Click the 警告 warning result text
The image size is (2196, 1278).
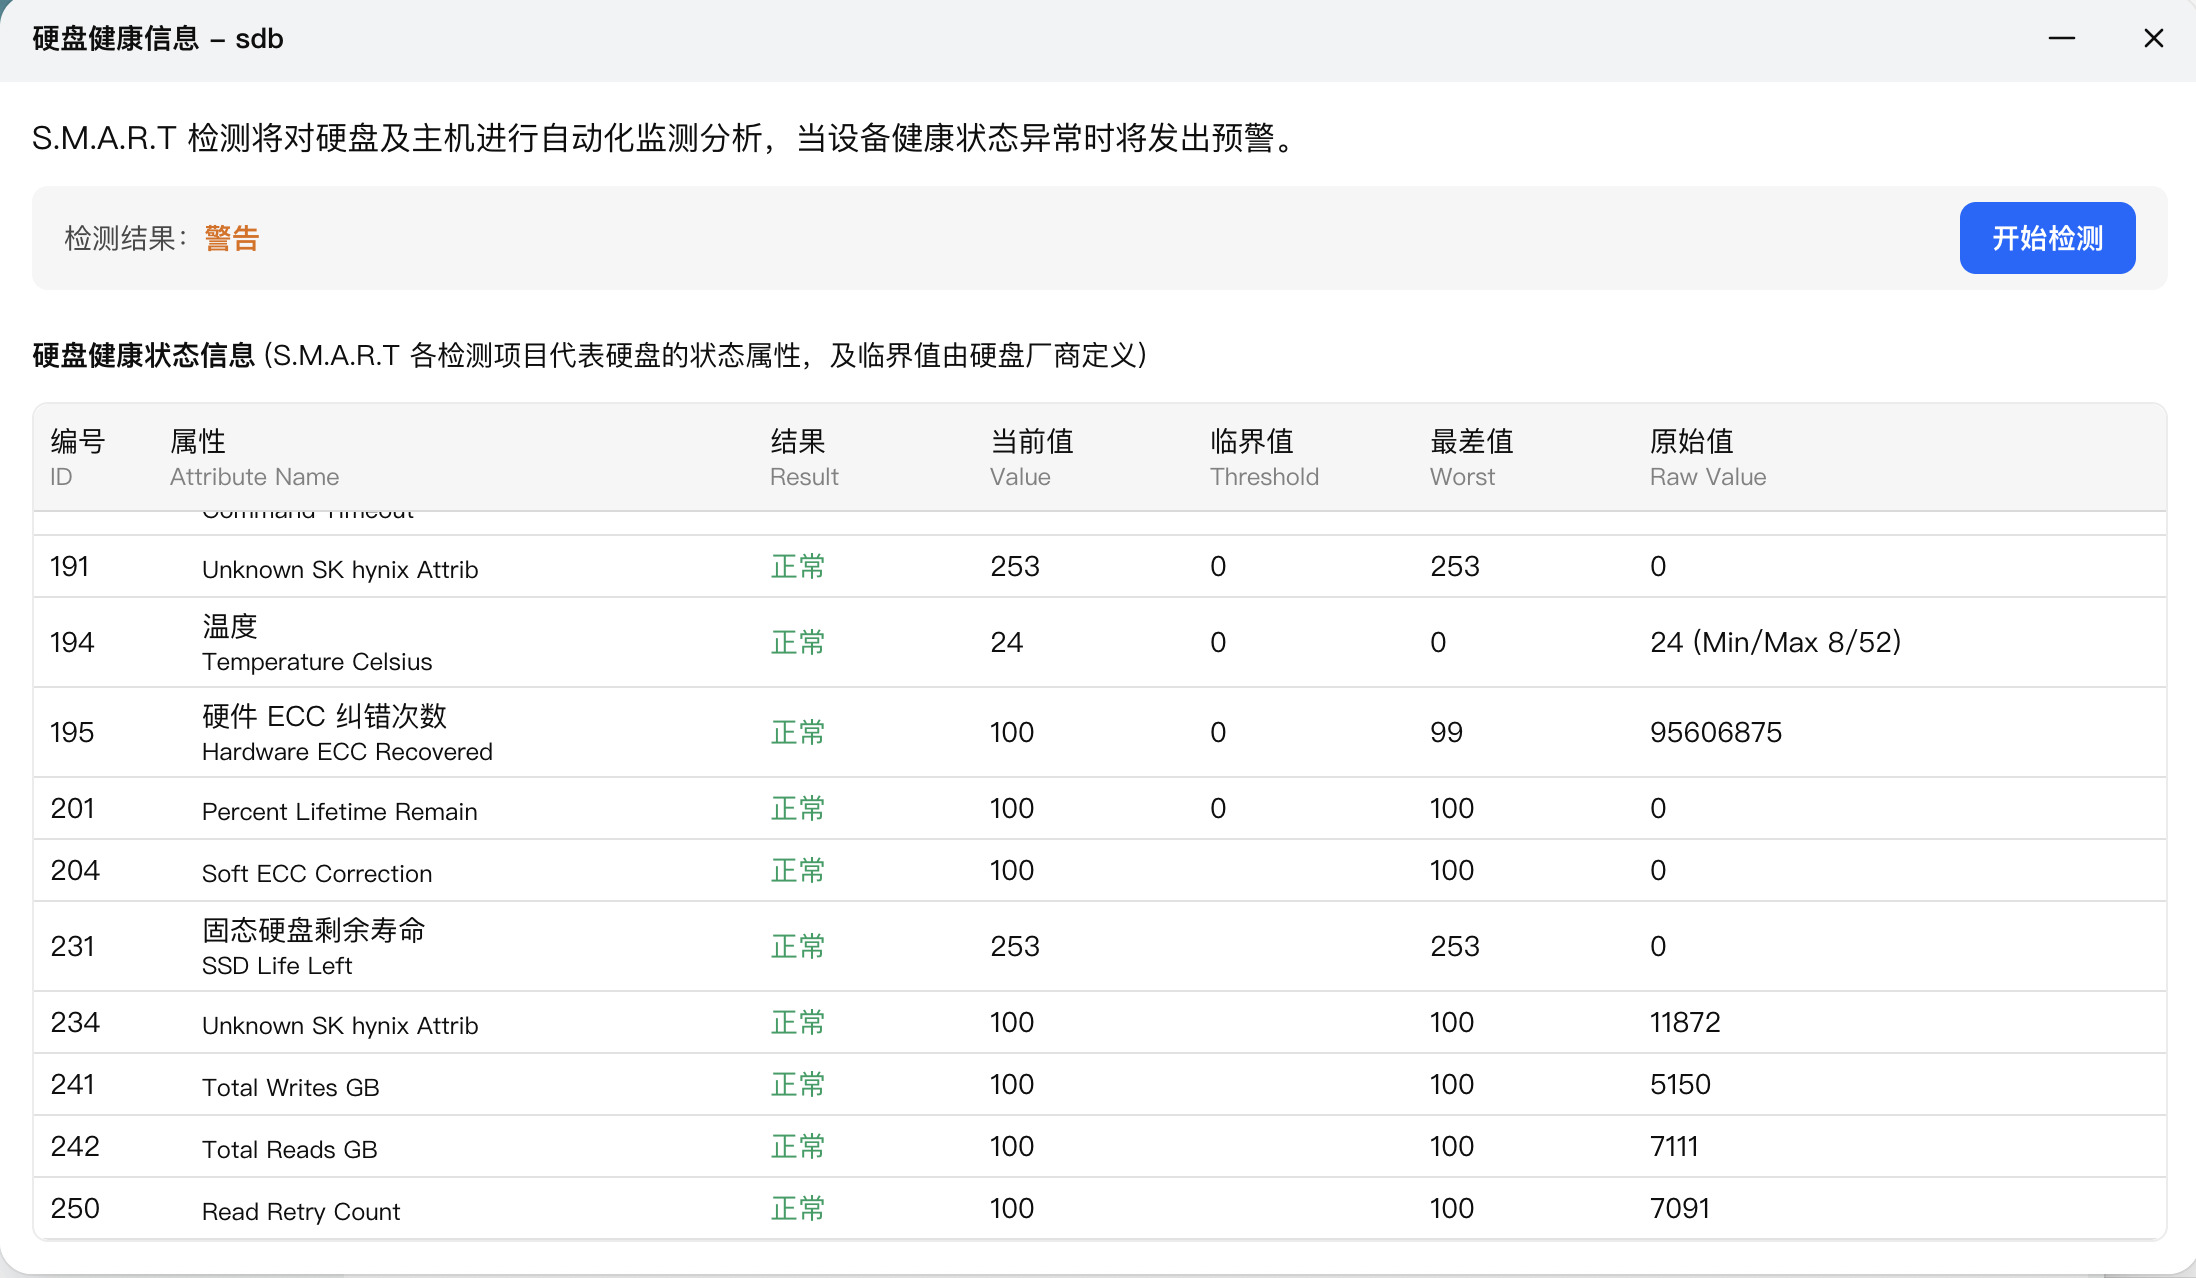click(231, 238)
